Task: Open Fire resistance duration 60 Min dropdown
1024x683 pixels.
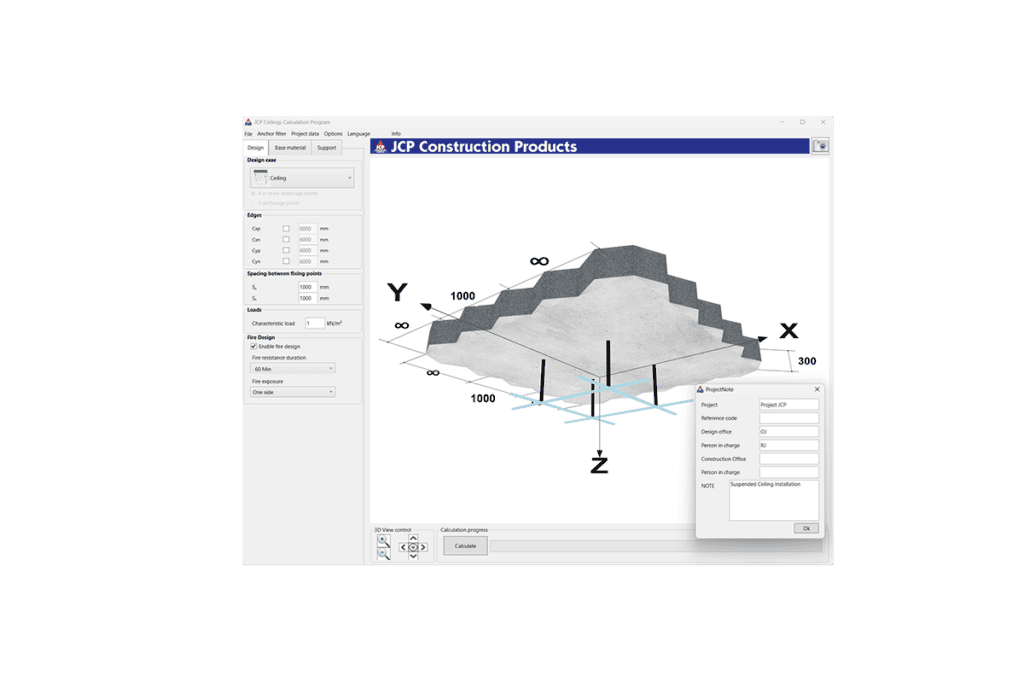Action: pyautogui.click(x=293, y=369)
